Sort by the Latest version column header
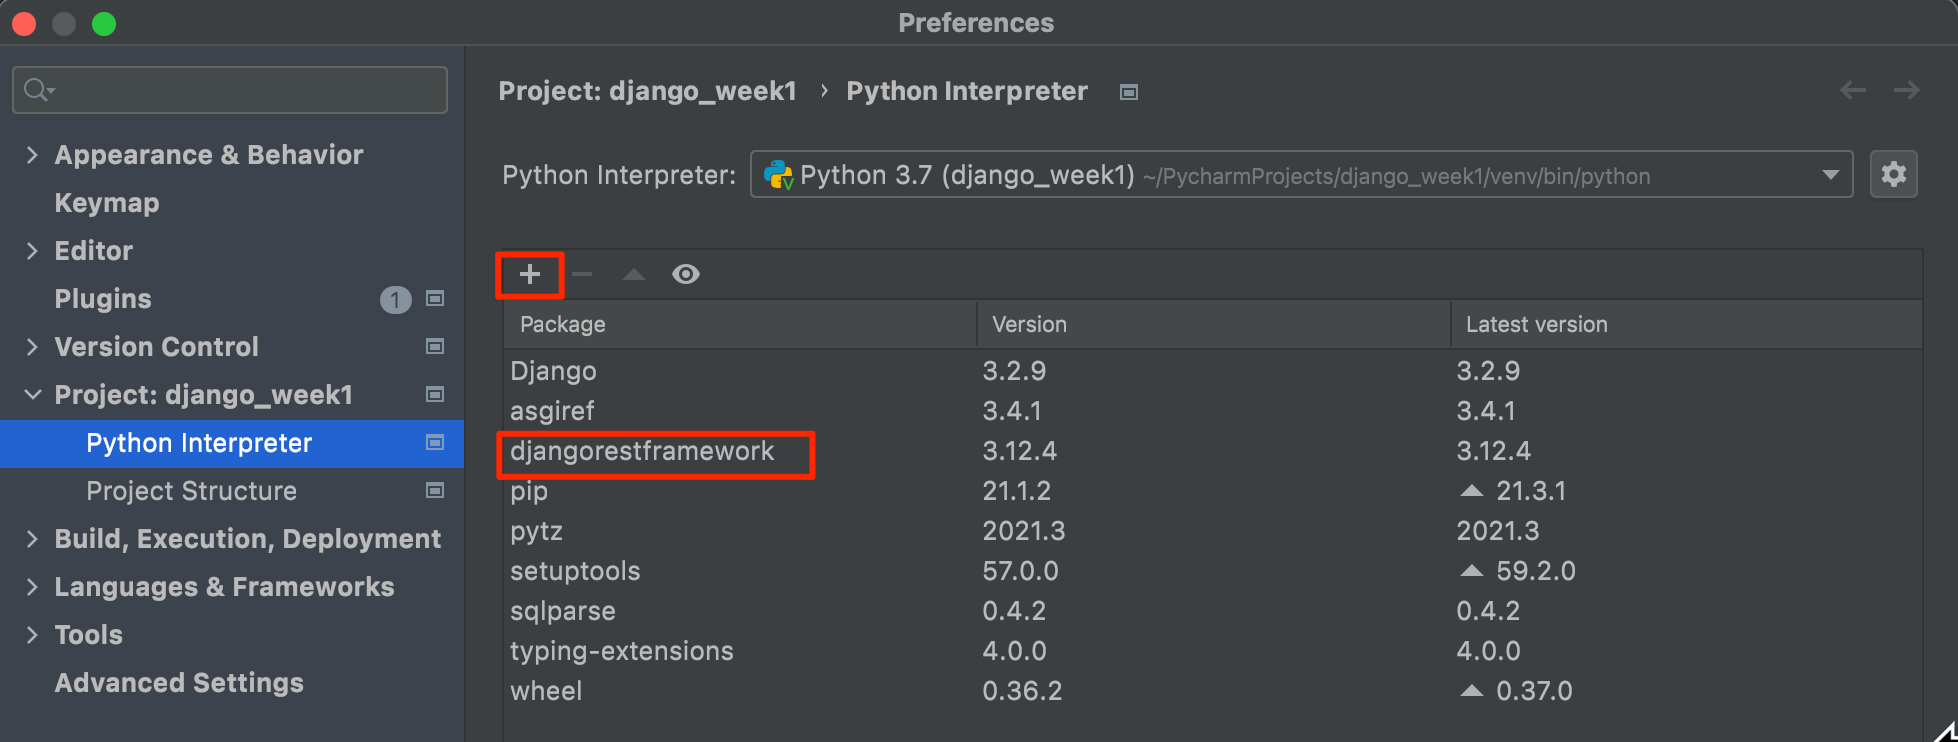The height and width of the screenshot is (742, 1958). point(1687,324)
